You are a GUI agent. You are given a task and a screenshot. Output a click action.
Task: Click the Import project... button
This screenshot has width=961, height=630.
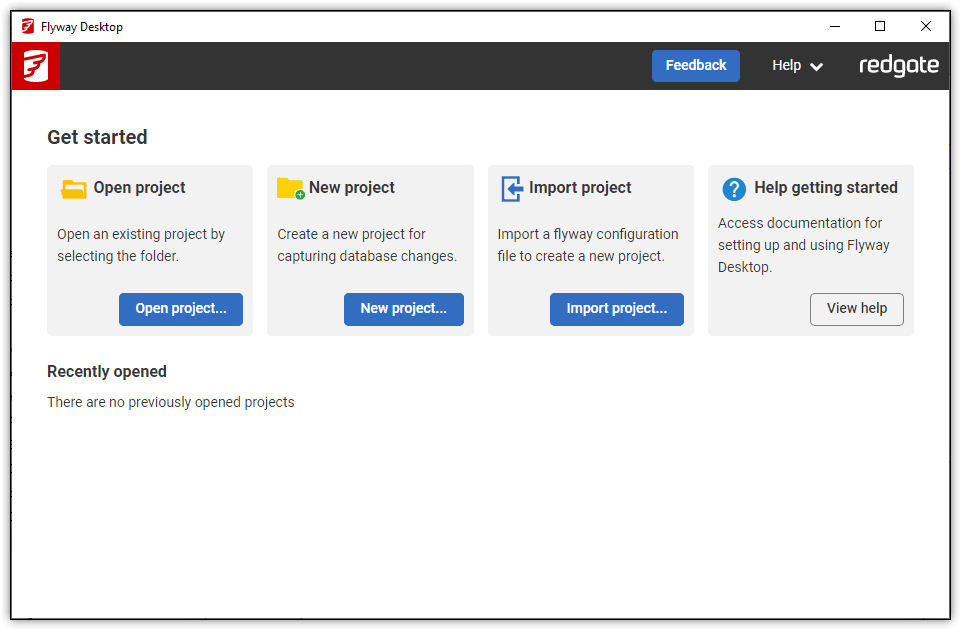click(x=617, y=309)
